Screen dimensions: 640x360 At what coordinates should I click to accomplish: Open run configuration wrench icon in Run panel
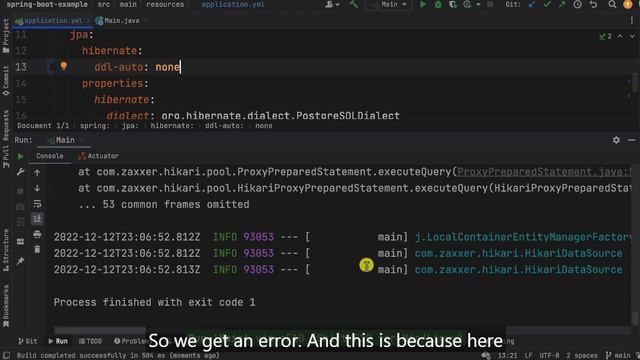click(20, 172)
